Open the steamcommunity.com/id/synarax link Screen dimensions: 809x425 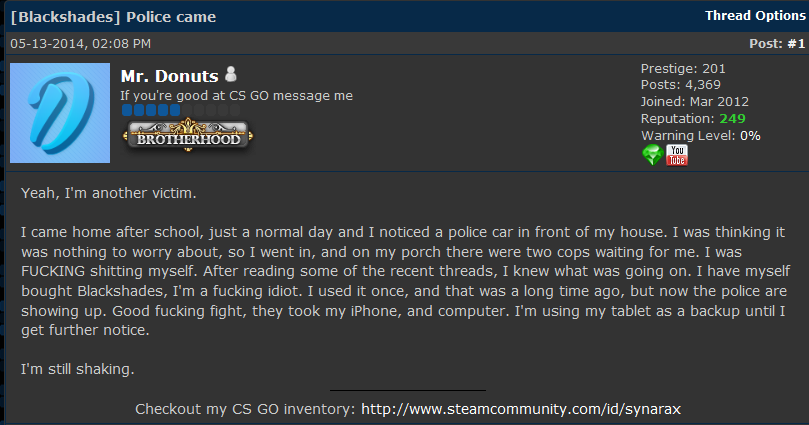coord(522,409)
